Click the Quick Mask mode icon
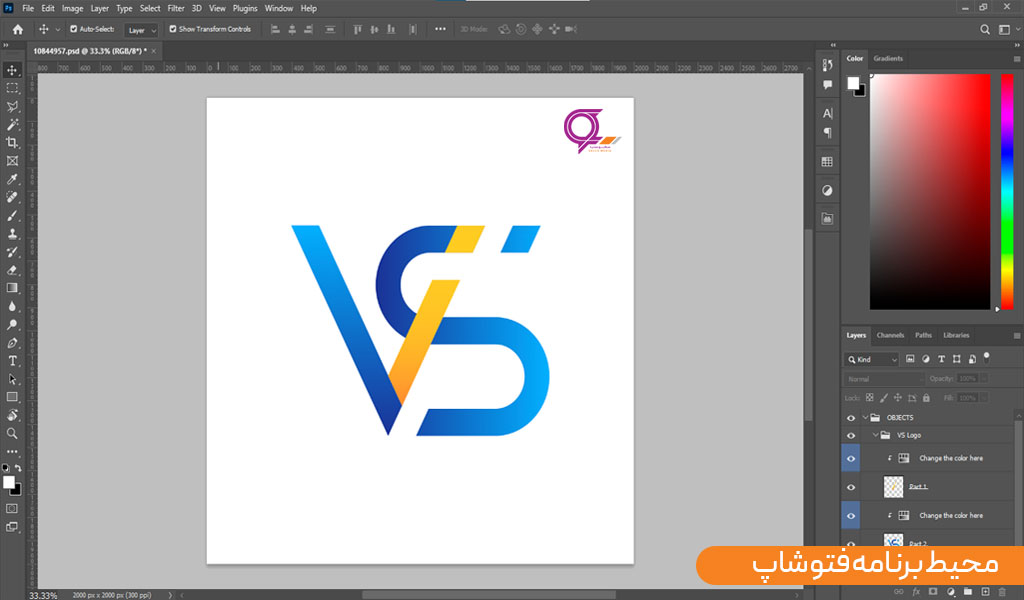The image size is (1024, 600). [12, 509]
